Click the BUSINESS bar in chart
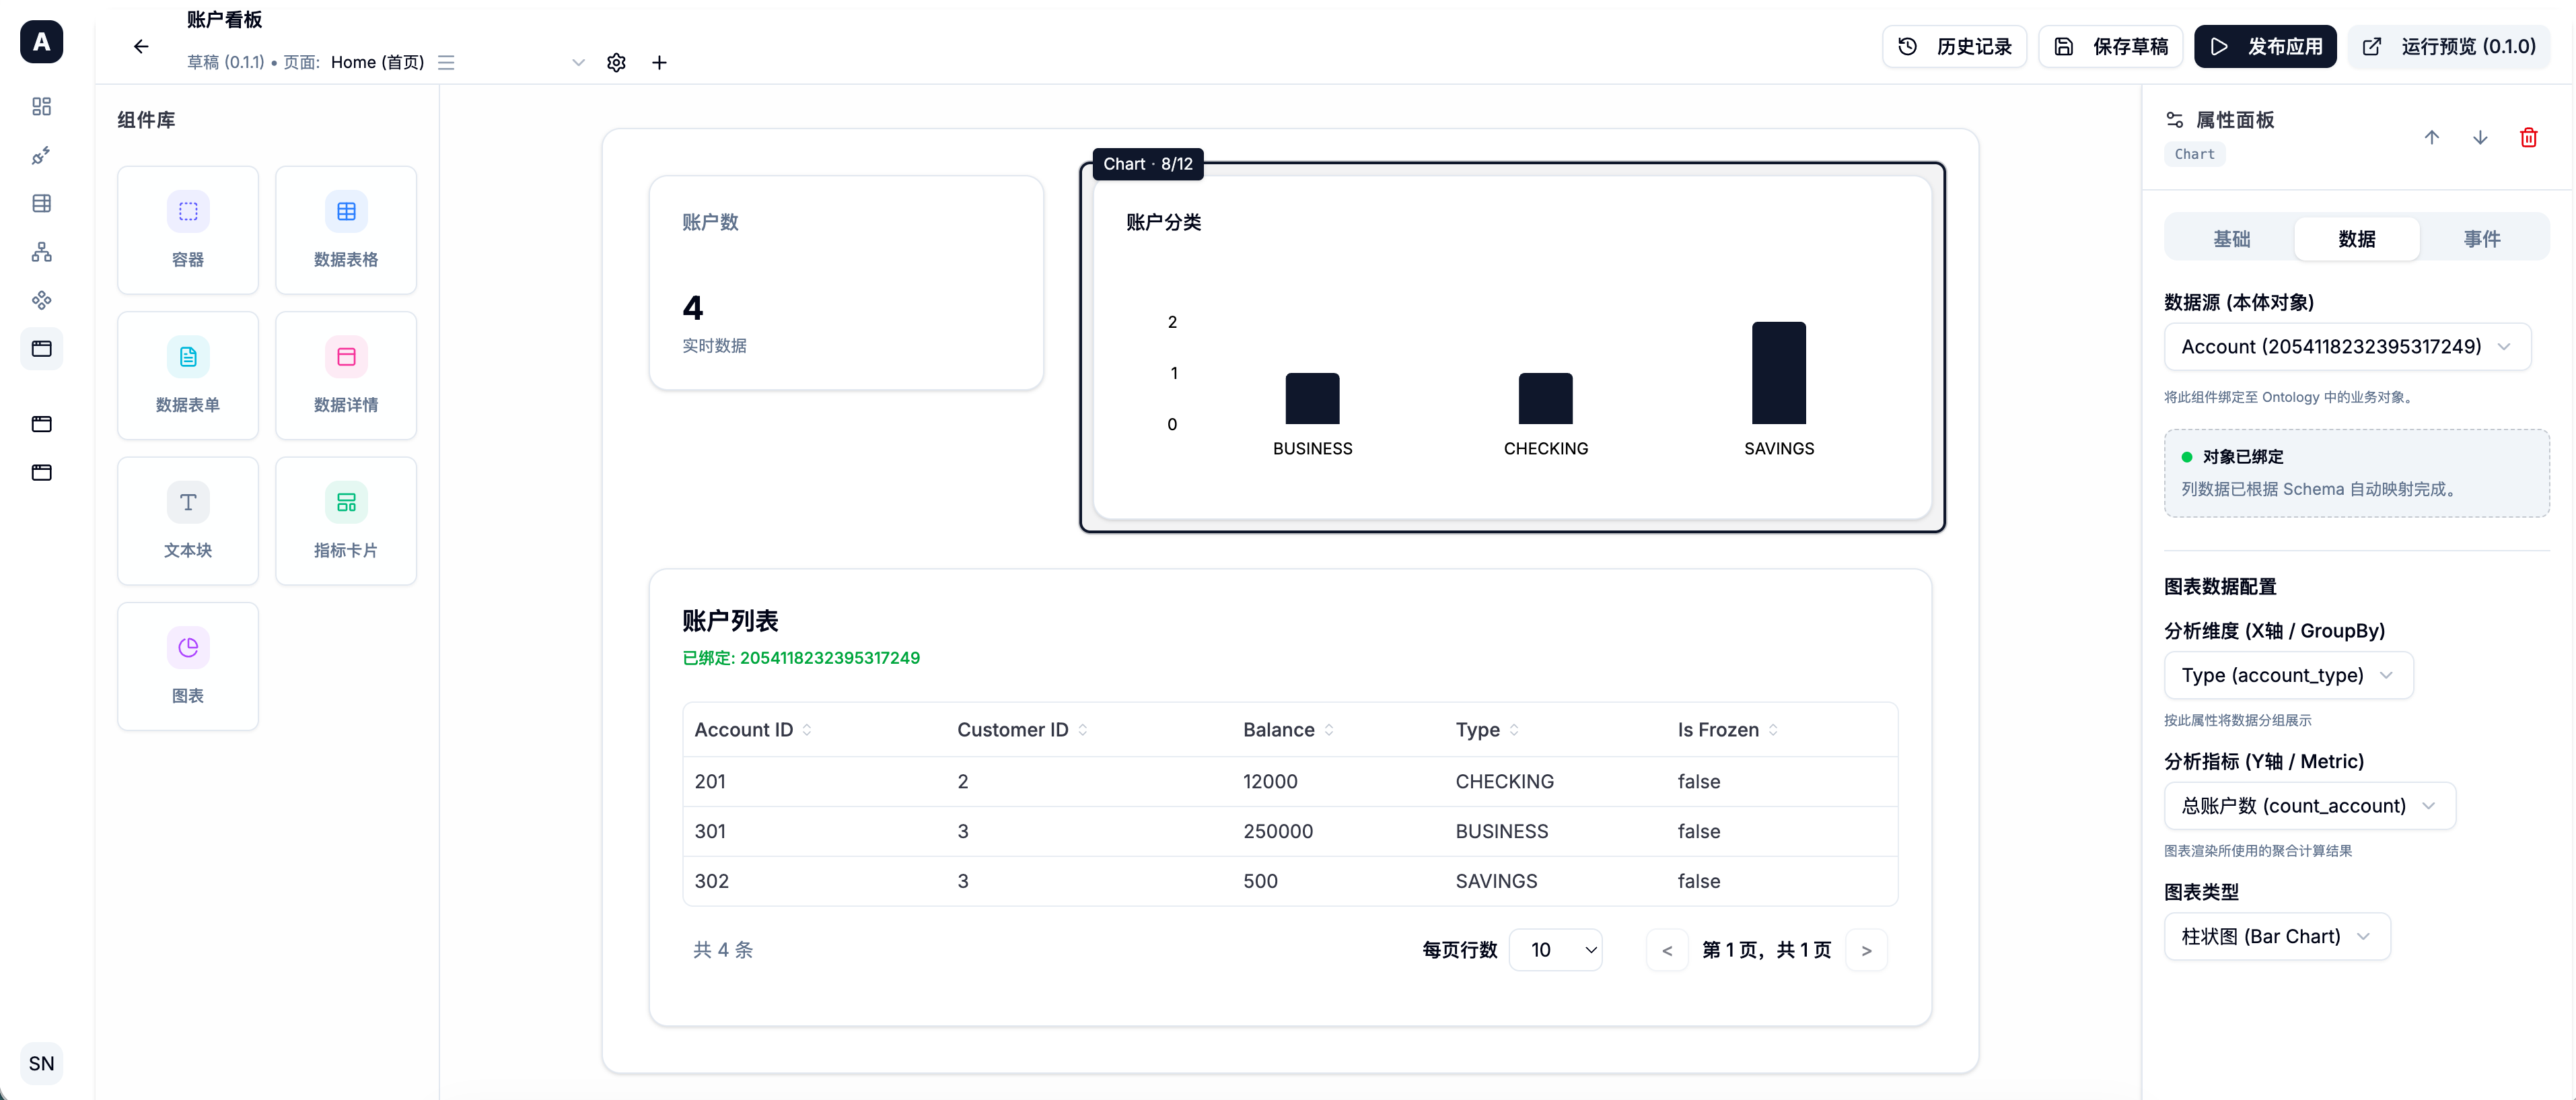The height and width of the screenshot is (1100, 2576). tap(1312, 398)
